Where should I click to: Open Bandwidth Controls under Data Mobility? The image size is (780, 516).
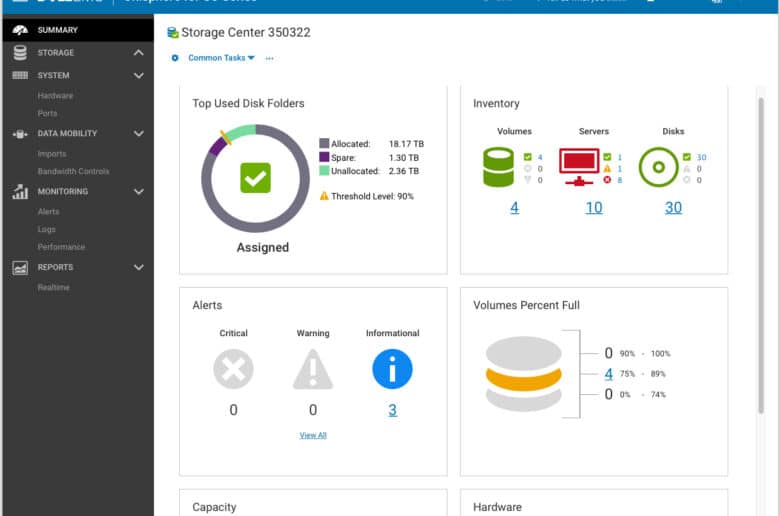73,171
